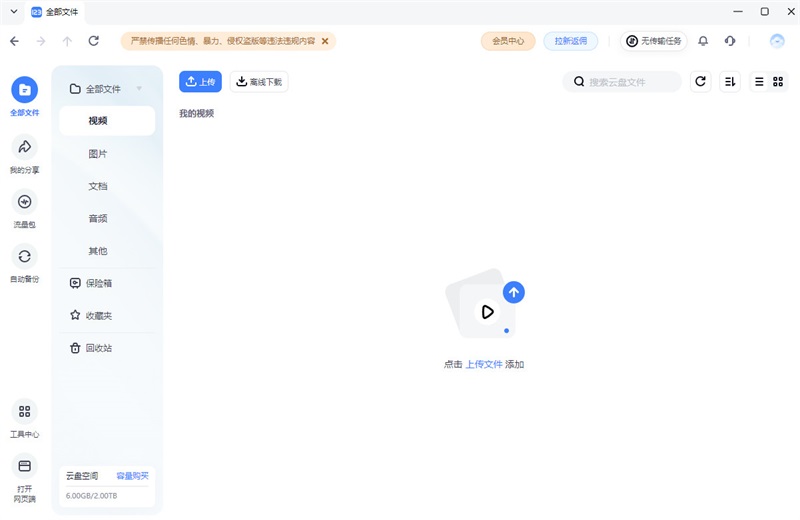The height and width of the screenshot is (520, 800).
Task: Open the user avatar profile
Action: (777, 41)
